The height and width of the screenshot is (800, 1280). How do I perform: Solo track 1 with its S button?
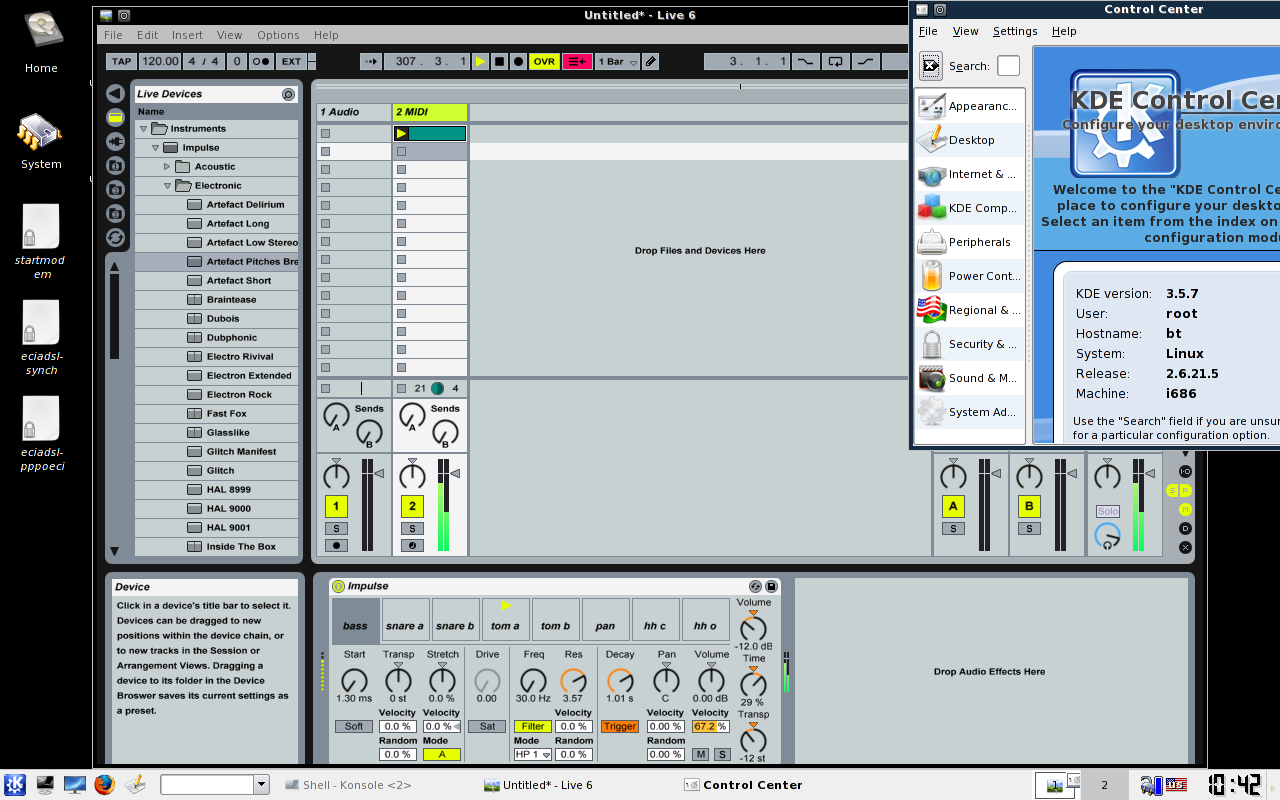(336, 528)
